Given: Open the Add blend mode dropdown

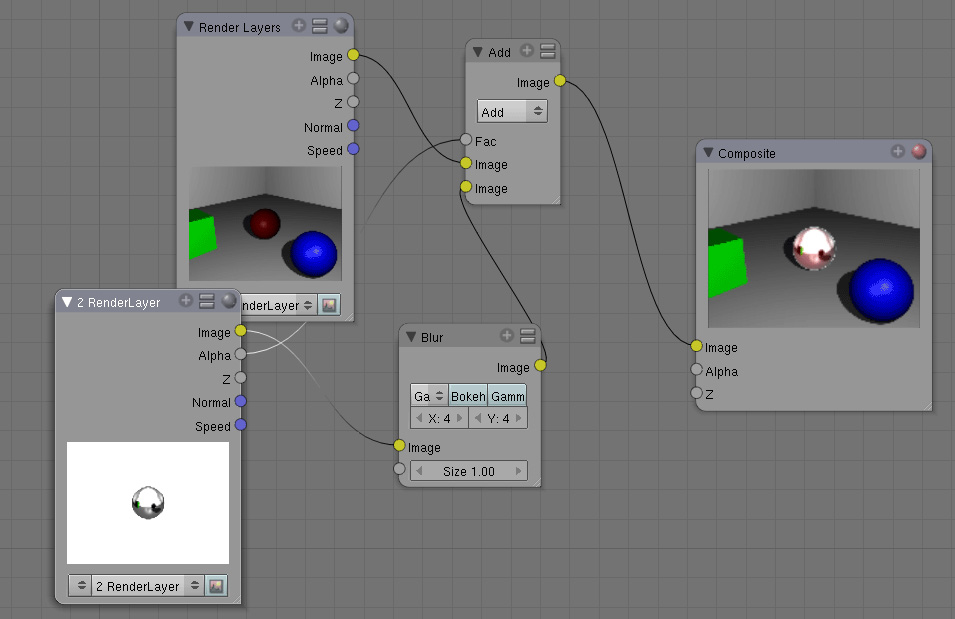Looking at the screenshot, I should pyautogui.click(x=512, y=111).
